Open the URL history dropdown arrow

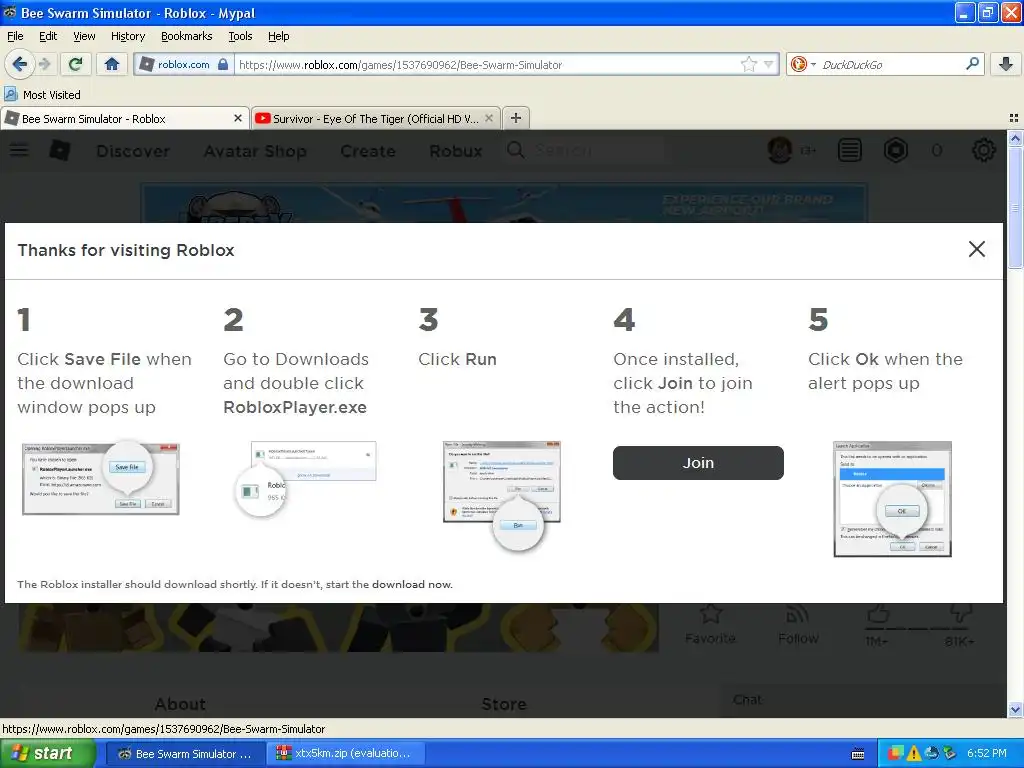(769, 64)
